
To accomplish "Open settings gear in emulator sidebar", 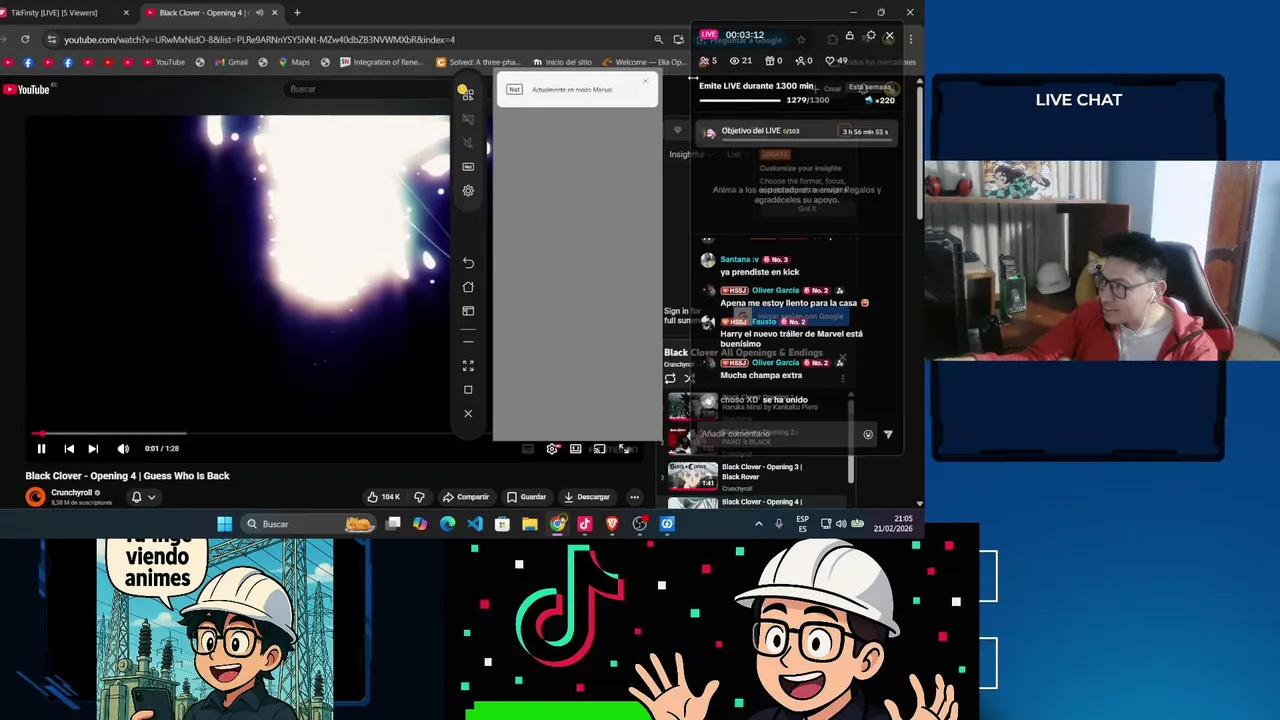I will pyautogui.click(x=468, y=191).
